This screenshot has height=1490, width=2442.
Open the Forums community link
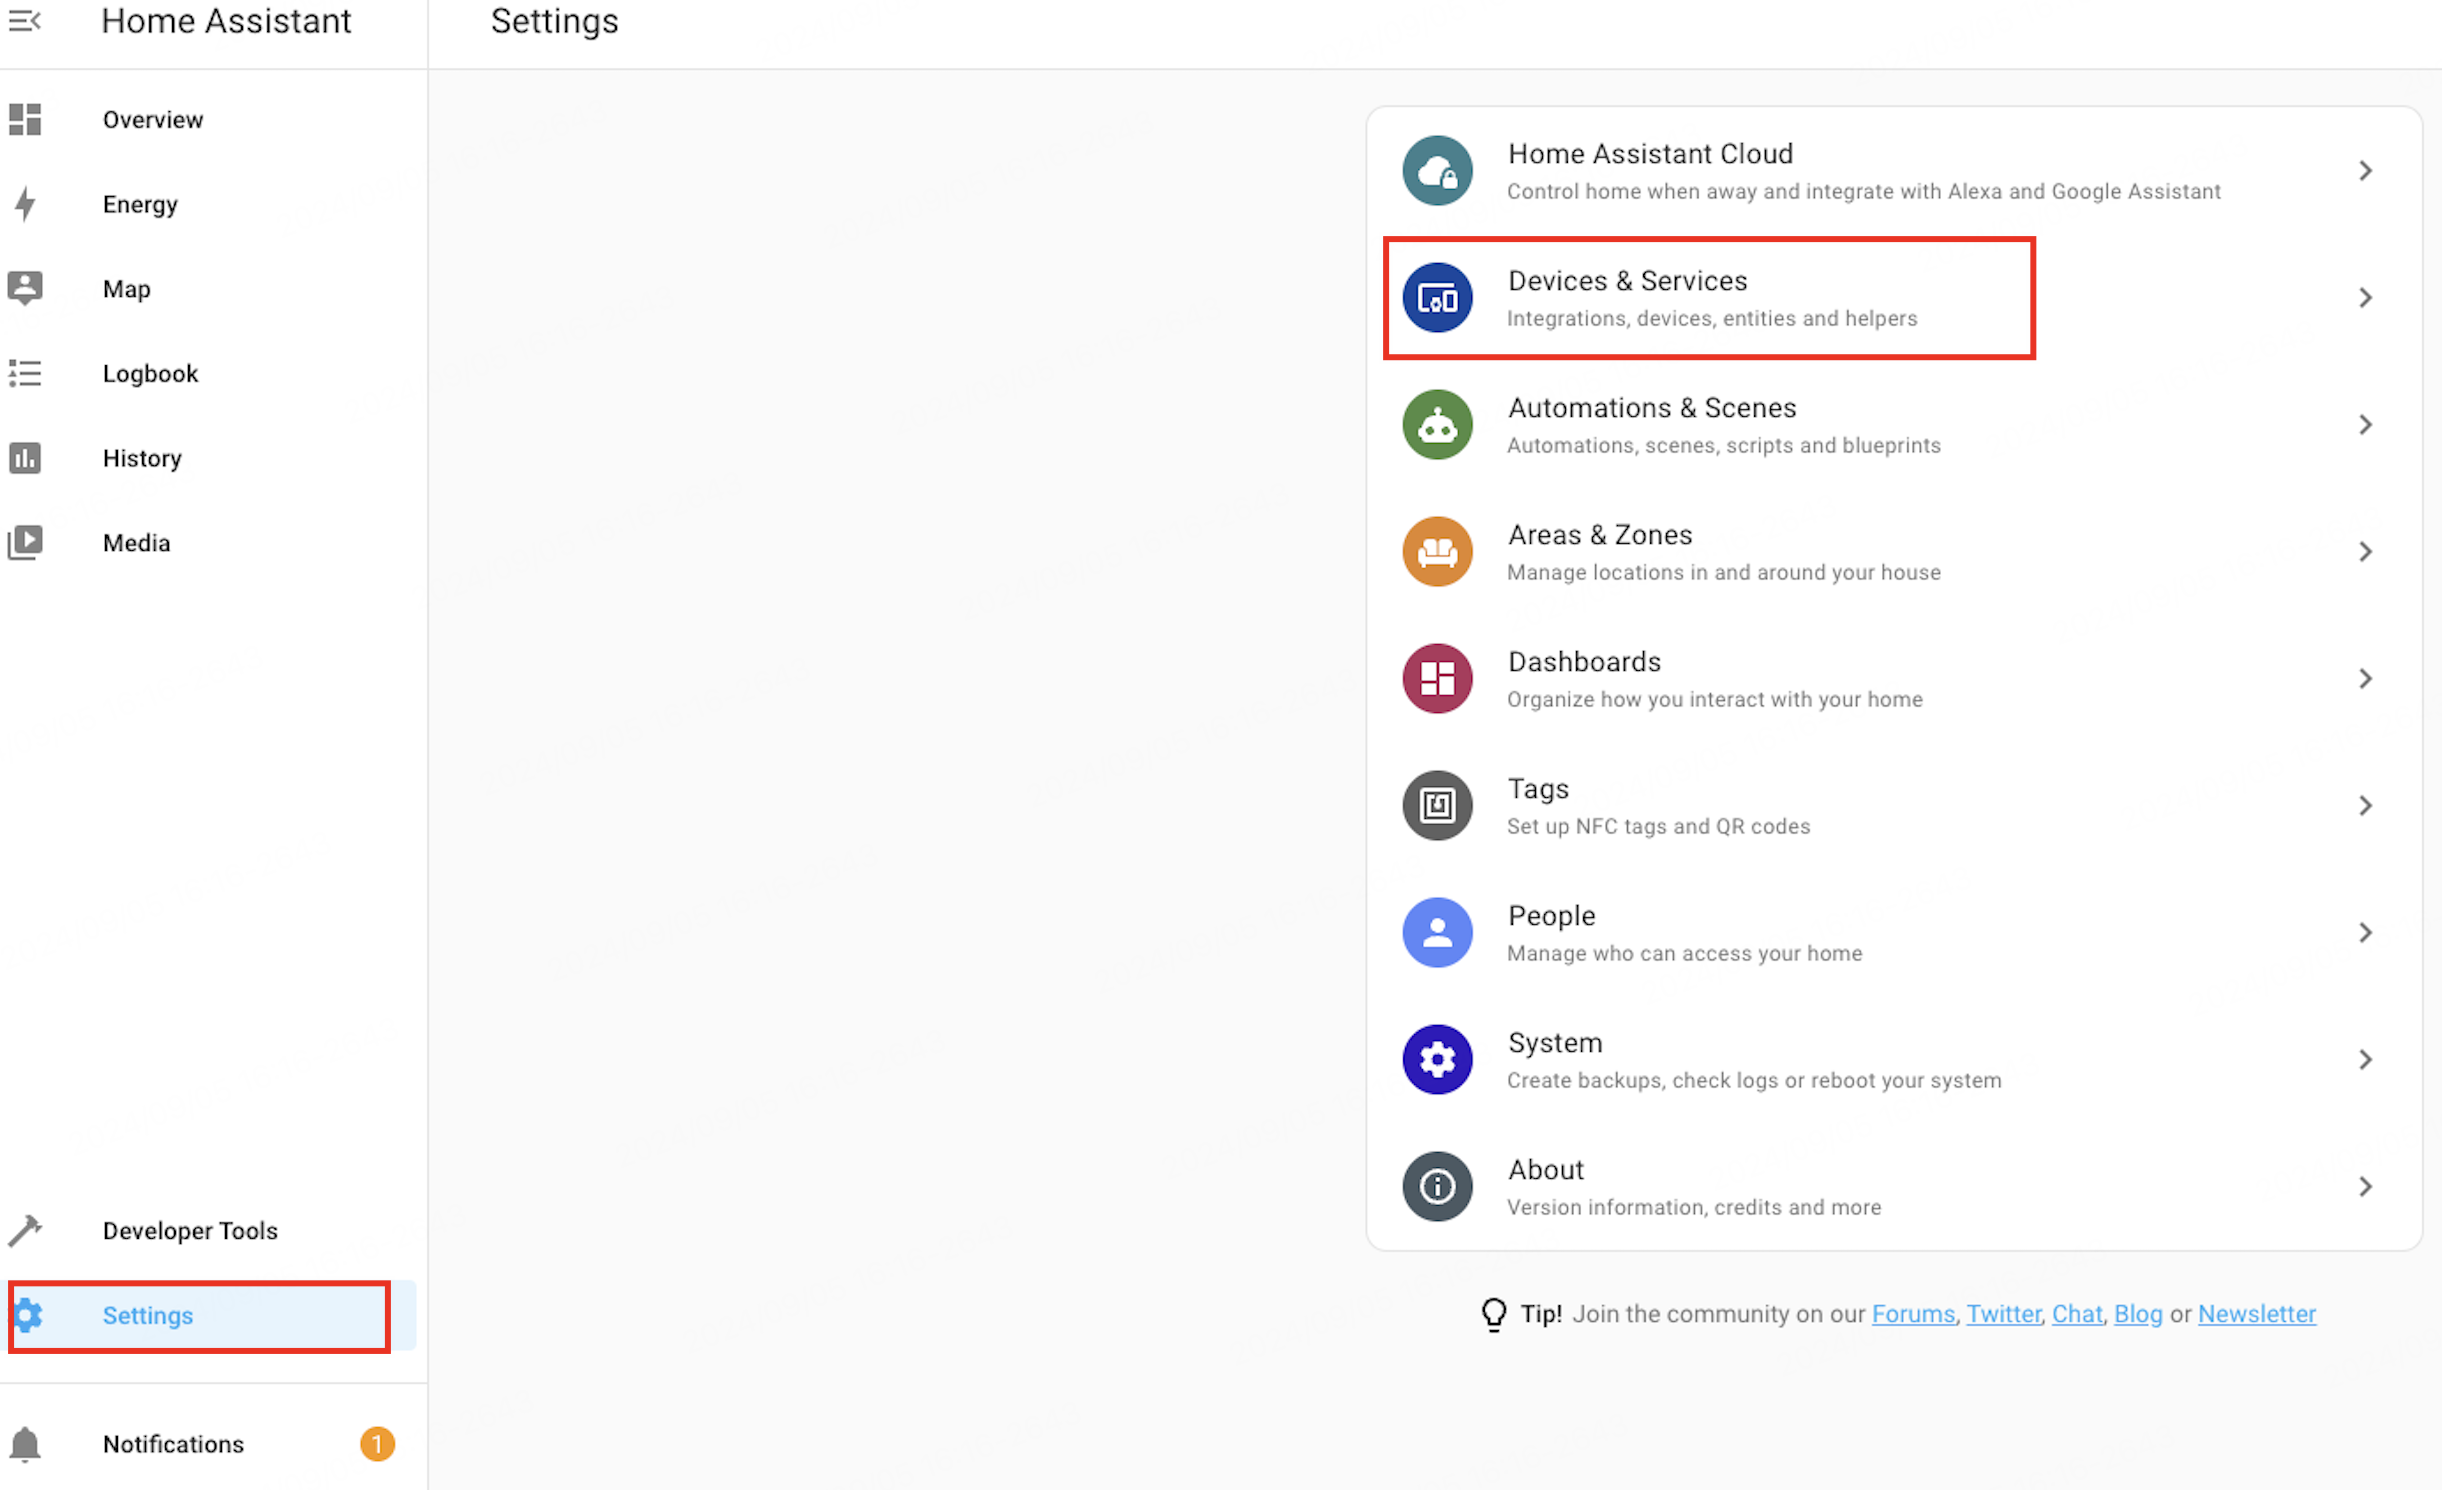[1912, 1314]
